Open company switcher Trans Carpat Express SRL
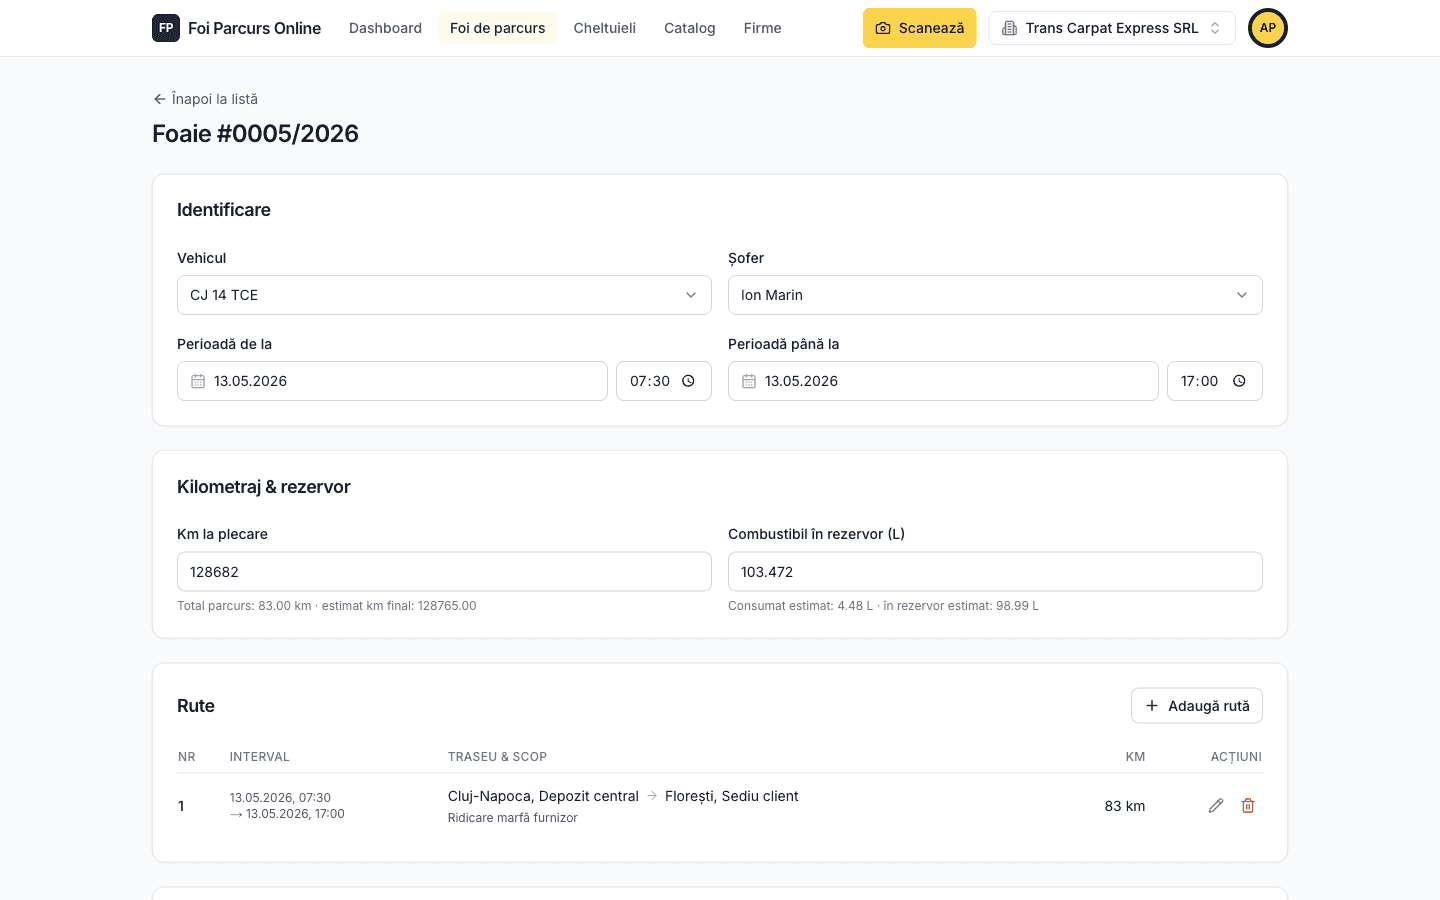The height and width of the screenshot is (900, 1440). pyautogui.click(x=1112, y=28)
